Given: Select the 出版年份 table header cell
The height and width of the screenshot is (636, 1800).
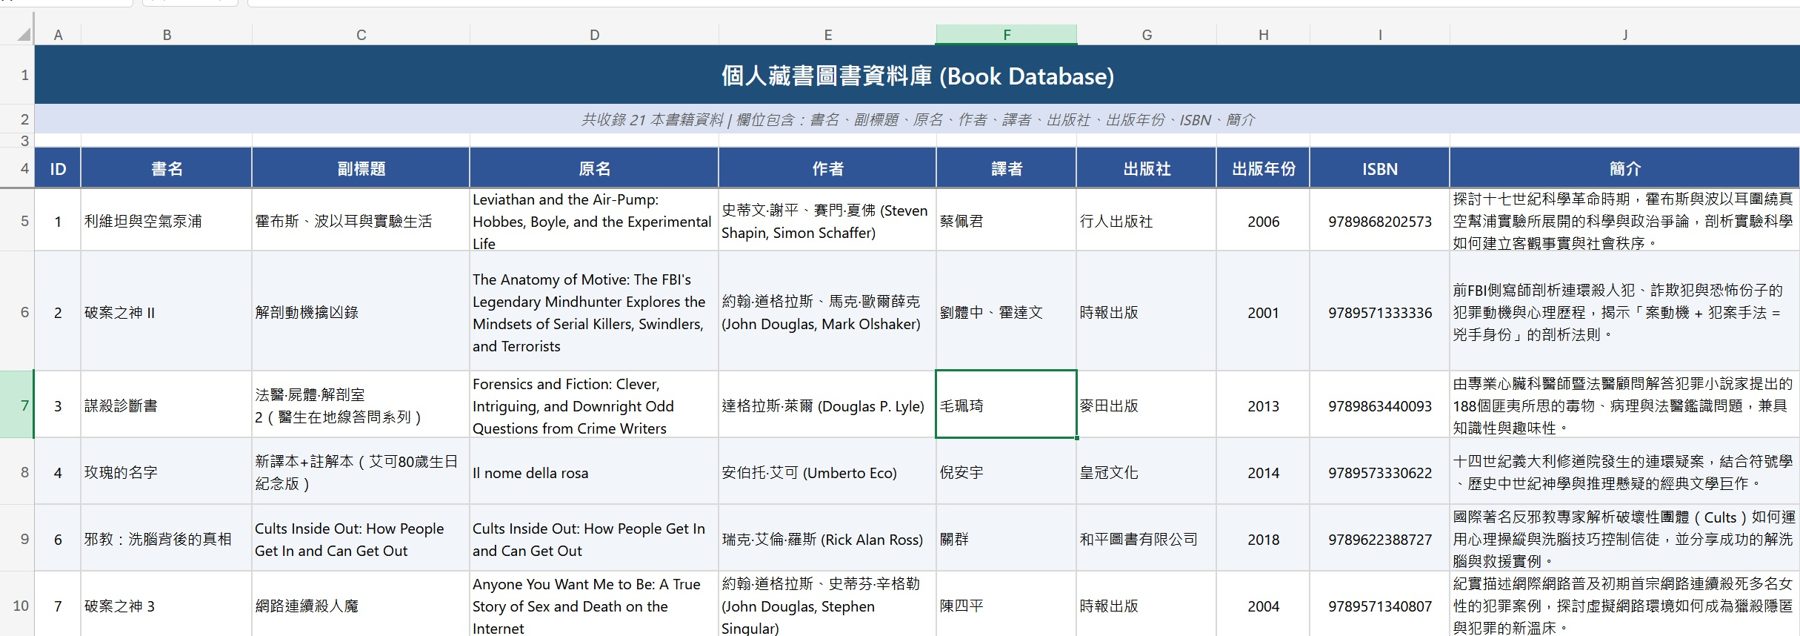Looking at the screenshot, I should 1264,169.
